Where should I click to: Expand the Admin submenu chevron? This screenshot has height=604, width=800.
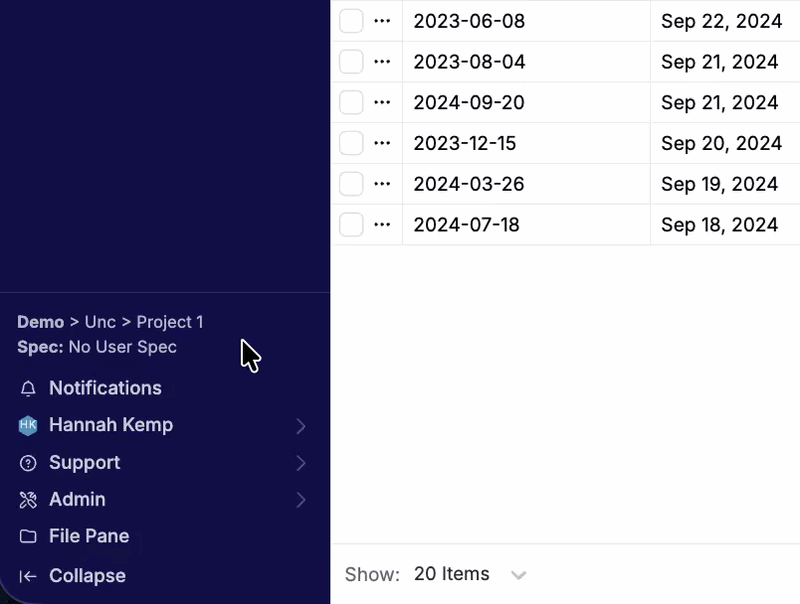pyautogui.click(x=301, y=500)
